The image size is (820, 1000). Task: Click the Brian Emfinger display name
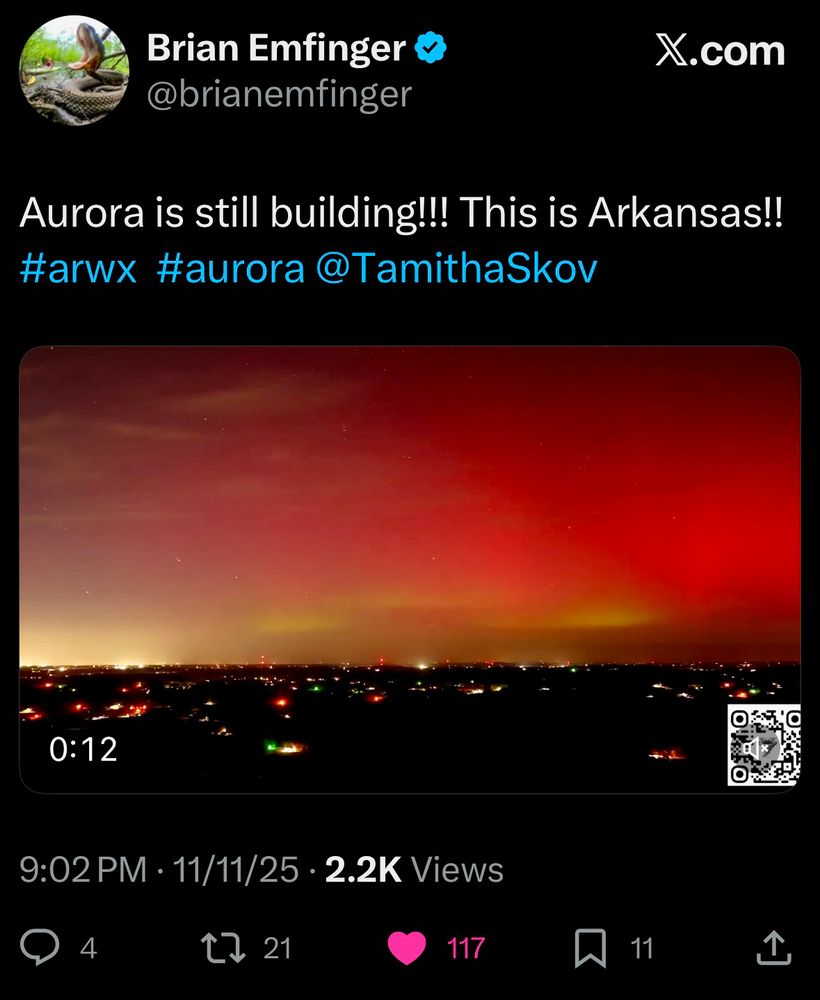(276, 48)
